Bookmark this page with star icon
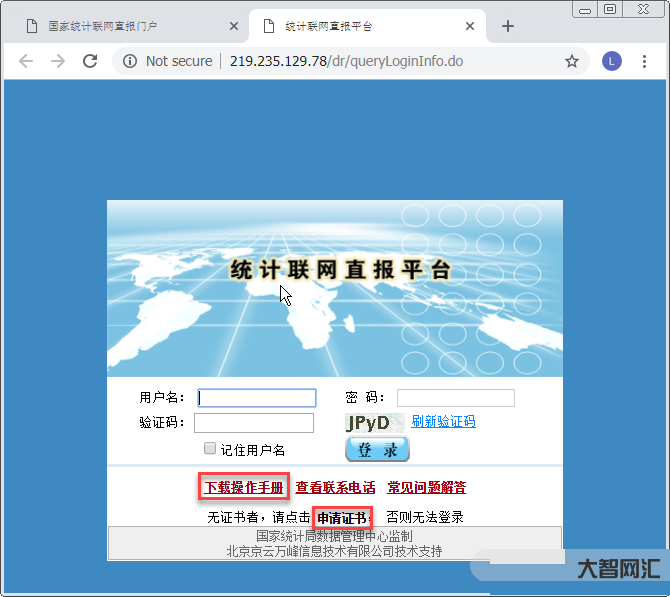This screenshot has width=670, height=597. click(x=572, y=61)
